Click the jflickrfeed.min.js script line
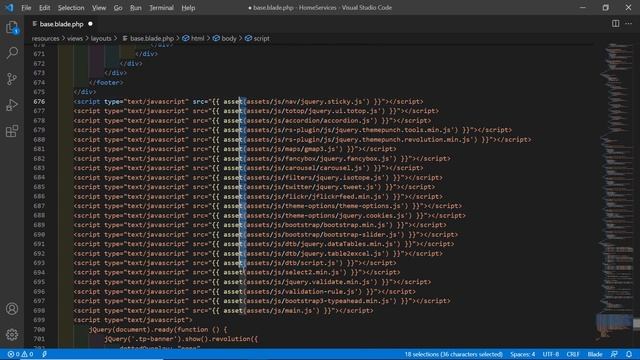The height and width of the screenshot is (360, 640). (258, 197)
